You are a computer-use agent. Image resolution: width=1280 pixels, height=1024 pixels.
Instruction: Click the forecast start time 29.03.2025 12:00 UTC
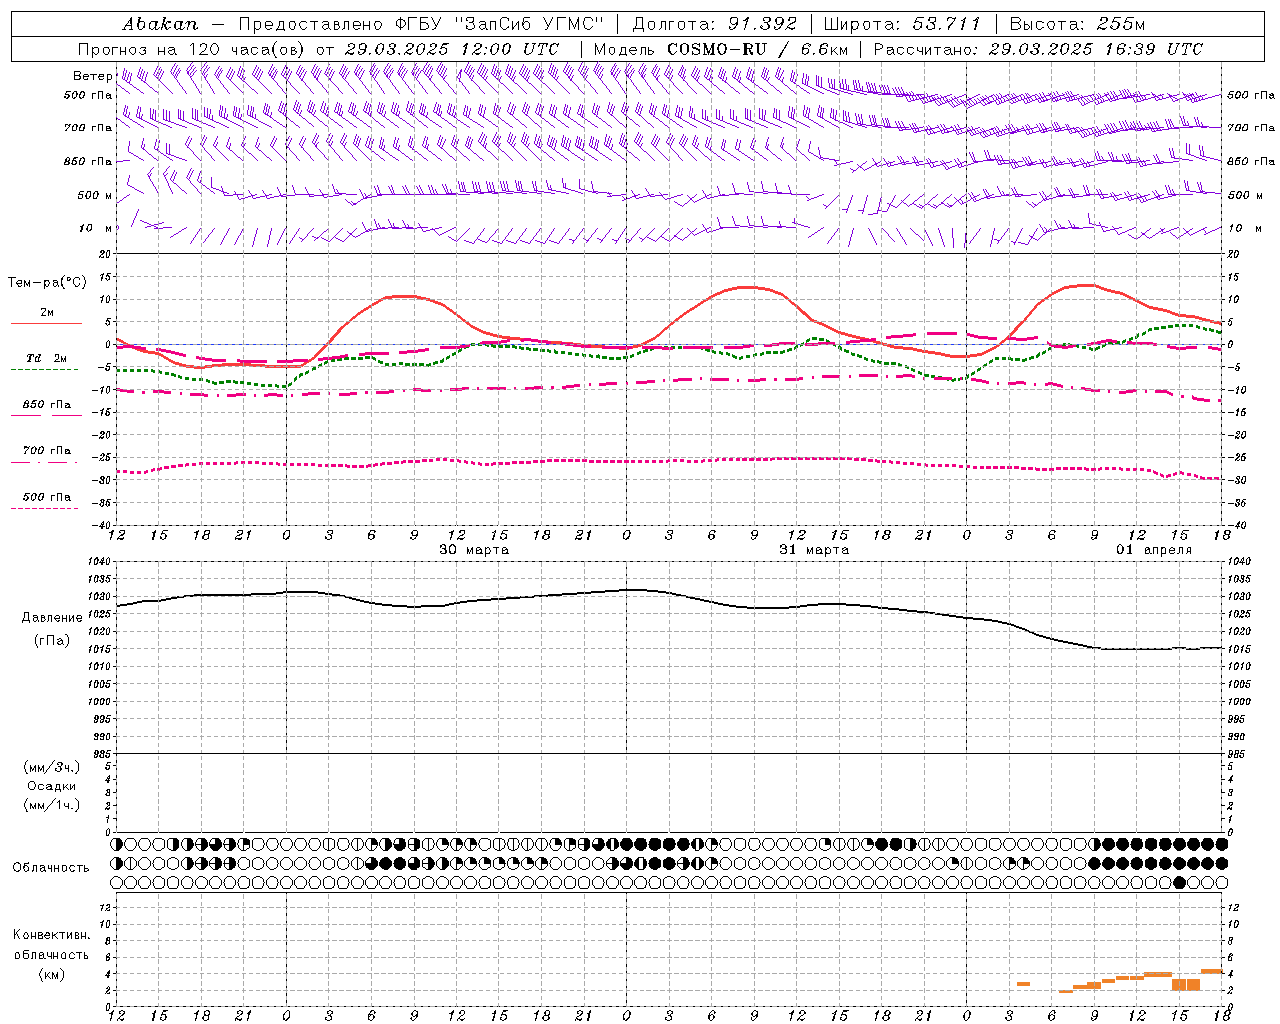tap(452, 49)
